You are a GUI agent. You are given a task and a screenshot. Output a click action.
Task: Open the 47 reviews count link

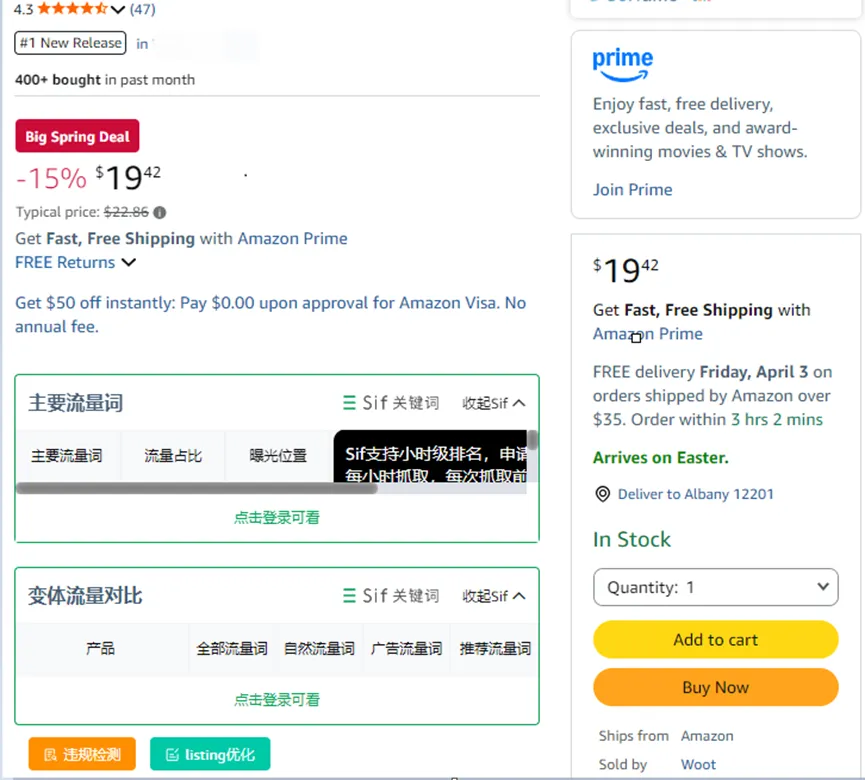click(142, 9)
